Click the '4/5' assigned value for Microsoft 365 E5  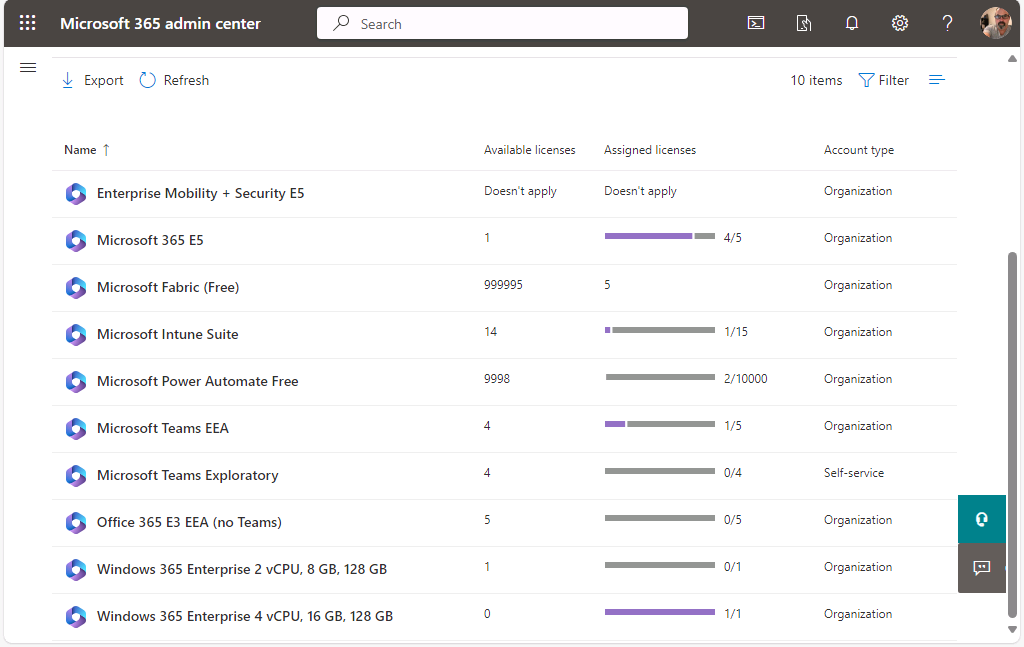tap(733, 238)
